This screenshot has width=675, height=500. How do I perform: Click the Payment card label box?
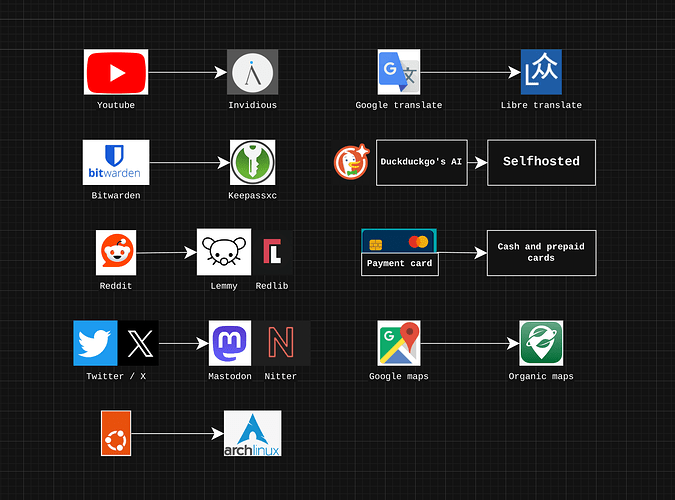[399, 264]
